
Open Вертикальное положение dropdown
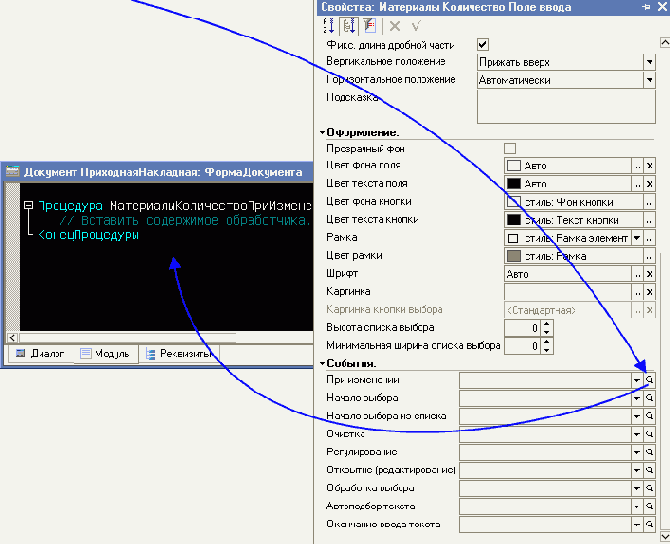pyautogui.click(x=648, y=62)
